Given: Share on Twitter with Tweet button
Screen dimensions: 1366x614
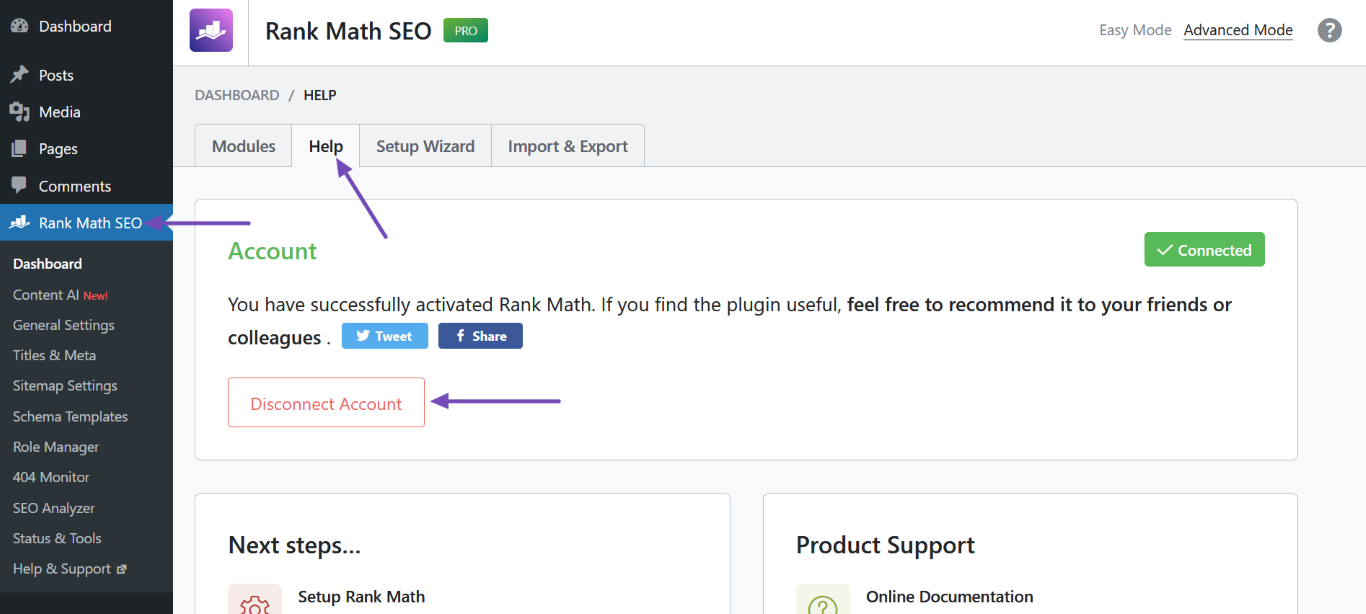Looking at the screenshot, I should coord(385,336).
